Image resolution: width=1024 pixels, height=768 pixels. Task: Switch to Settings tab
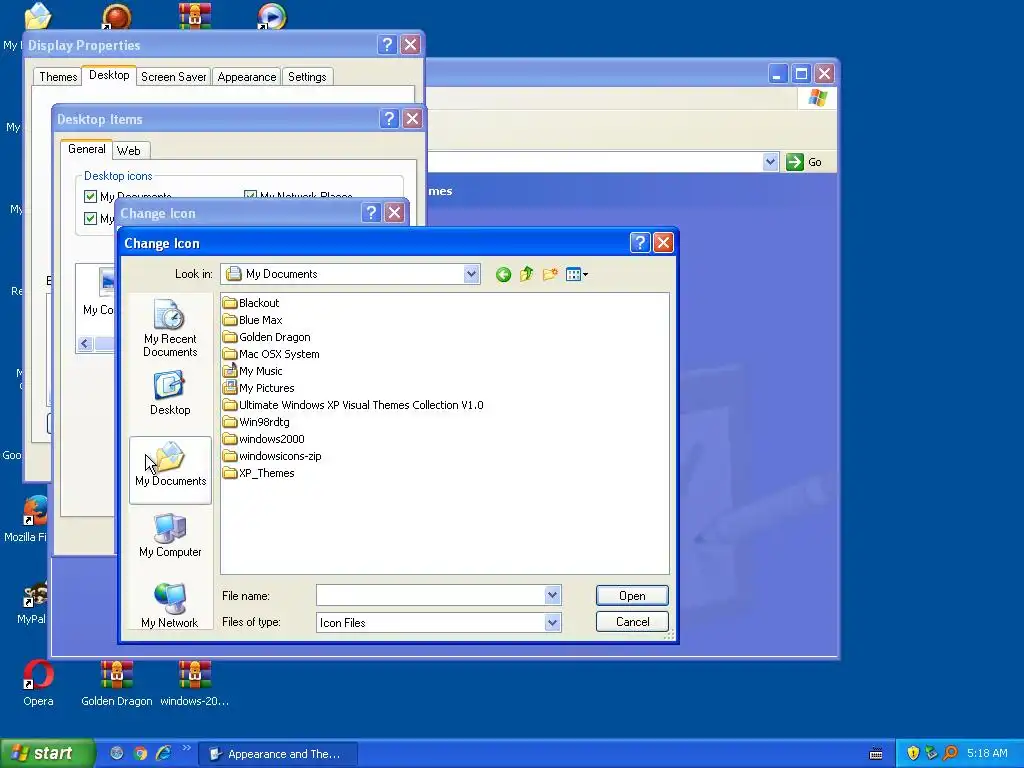point(307,76)
